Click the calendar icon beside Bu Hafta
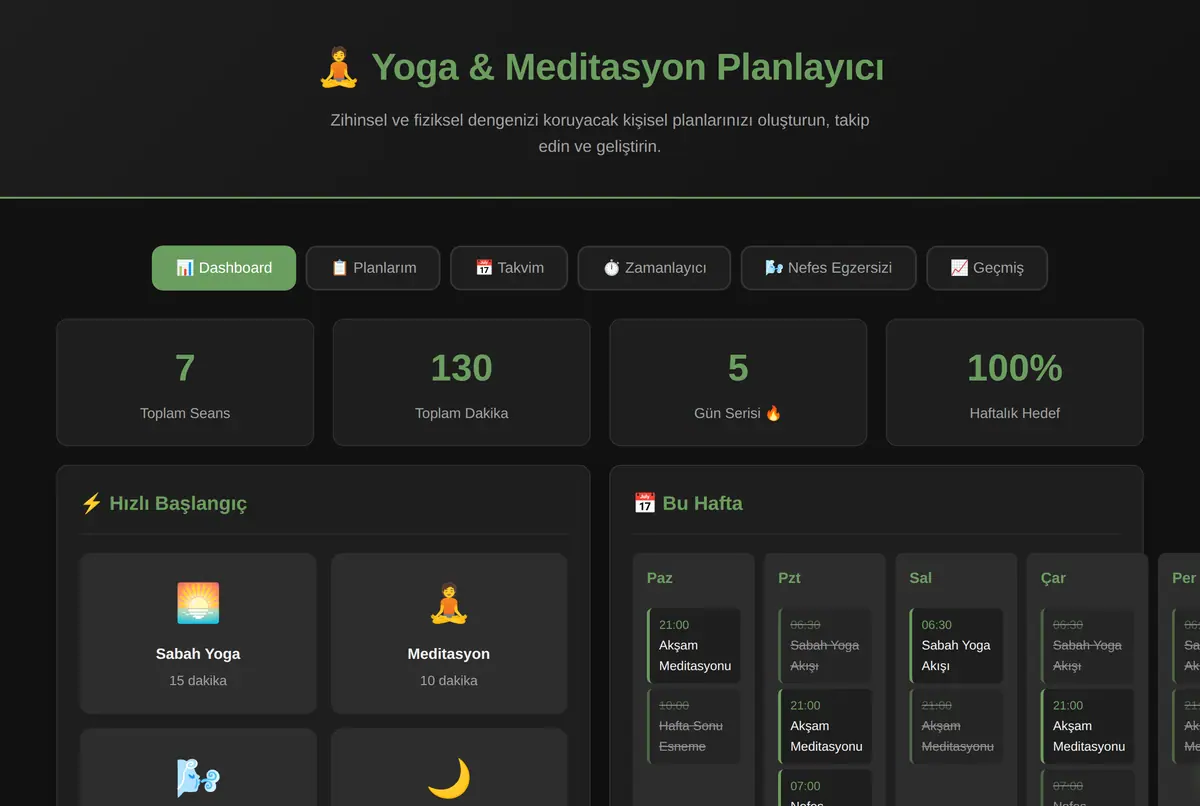Viewport: 1200px width, 806px height. 645,503
